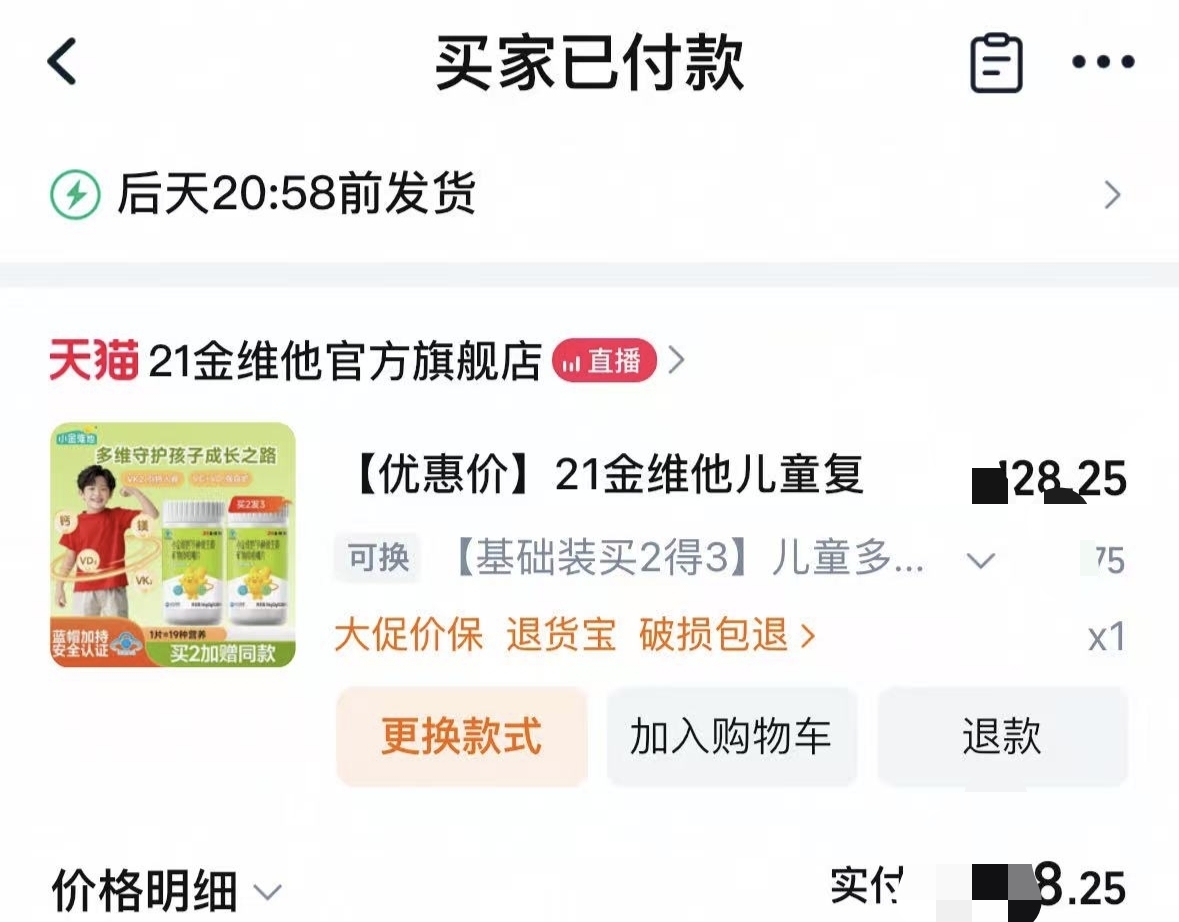This screenshot has height=922, width=1179.
Task: Open the product thumbnail image
Action: [173, 544]
